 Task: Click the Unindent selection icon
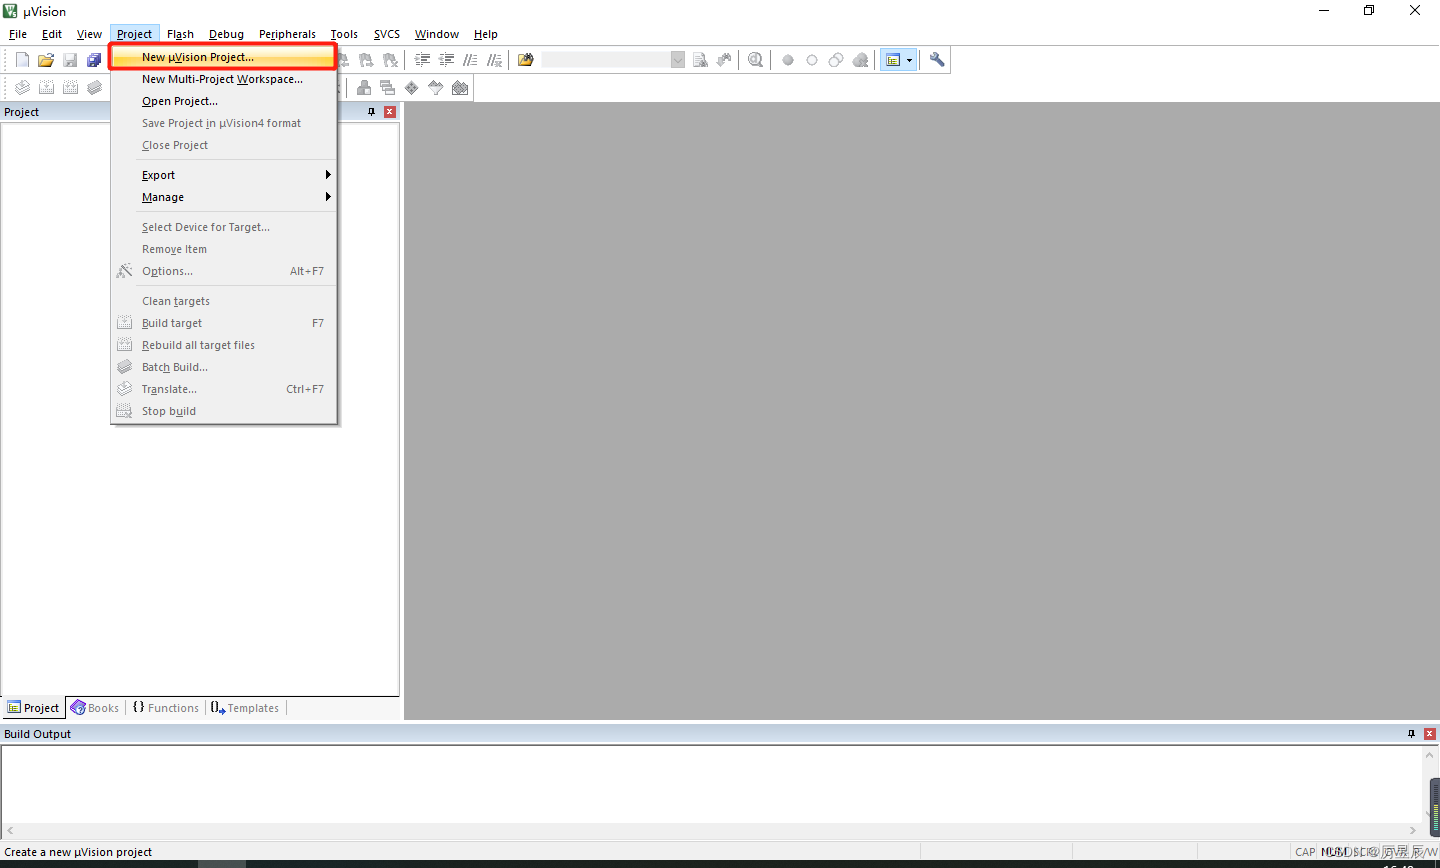pyautogui.click(x=446, y=60)
